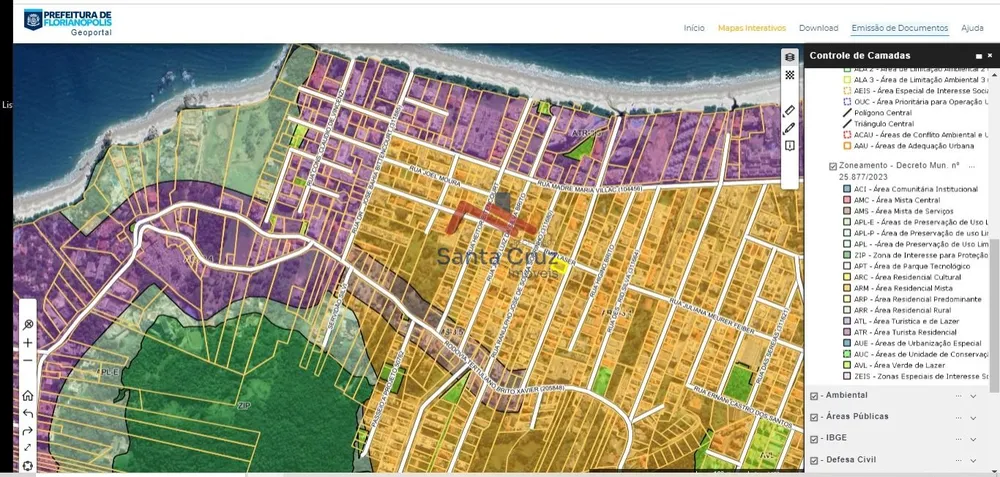Uncheck the Ambiental layer group

[x=814, y=396]
